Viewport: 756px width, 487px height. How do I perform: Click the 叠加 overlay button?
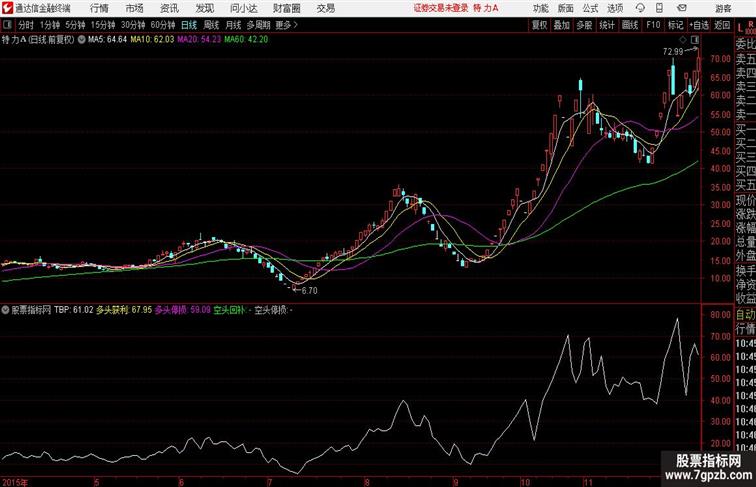click(562, 25)
